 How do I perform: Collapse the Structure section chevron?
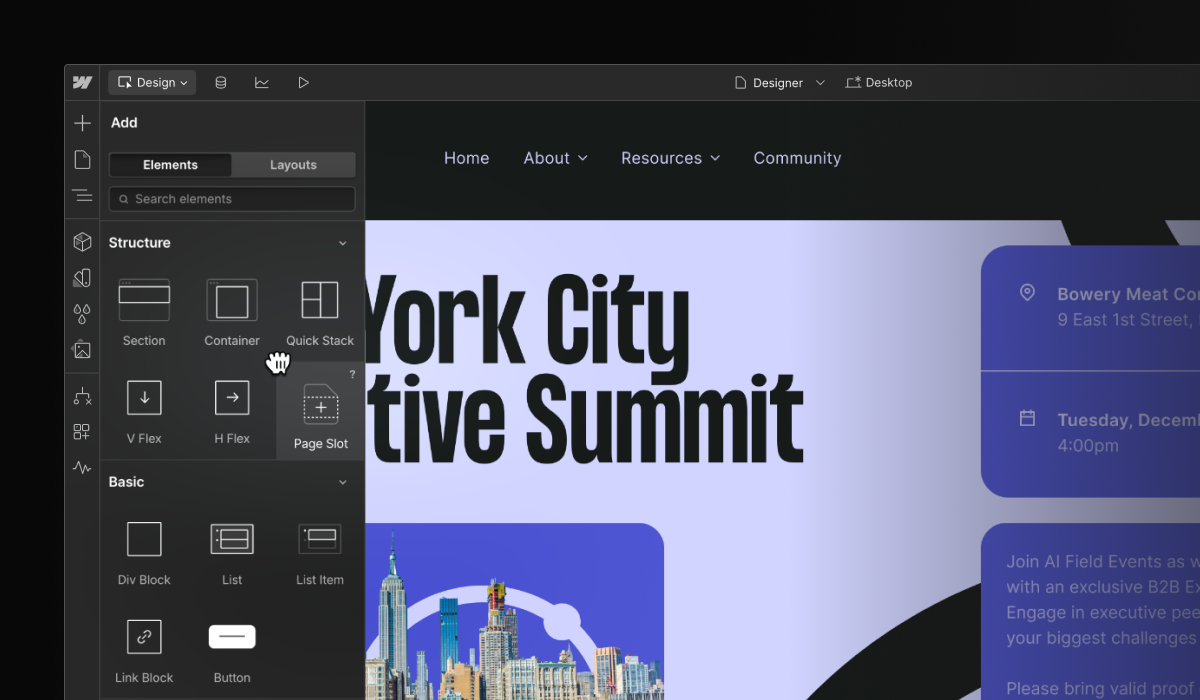[x=343, y=243]
